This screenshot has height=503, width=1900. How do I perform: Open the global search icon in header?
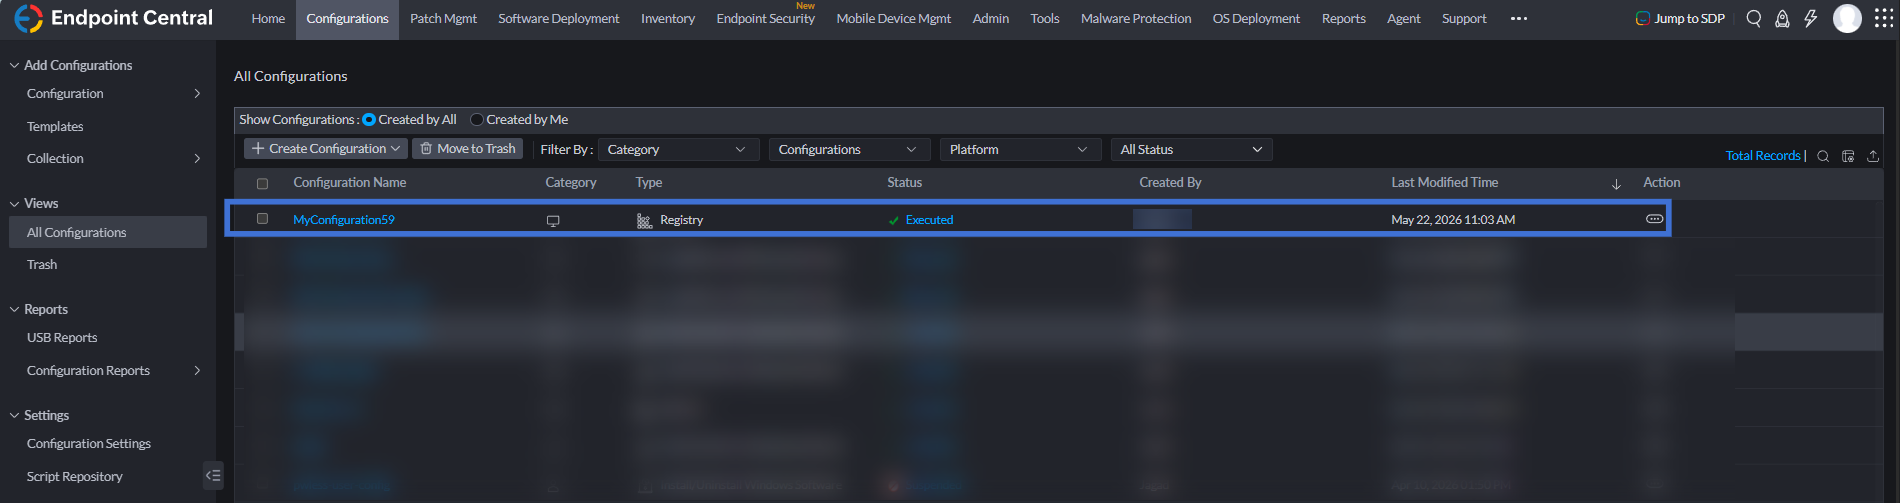click(x=1754, y=18)
